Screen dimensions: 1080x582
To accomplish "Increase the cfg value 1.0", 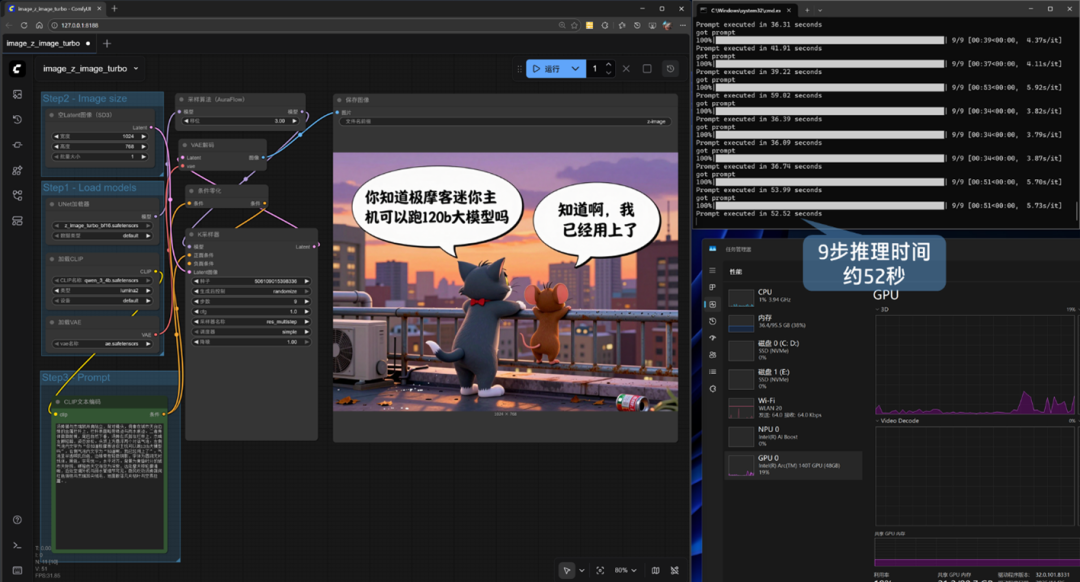I will [307, 311].
